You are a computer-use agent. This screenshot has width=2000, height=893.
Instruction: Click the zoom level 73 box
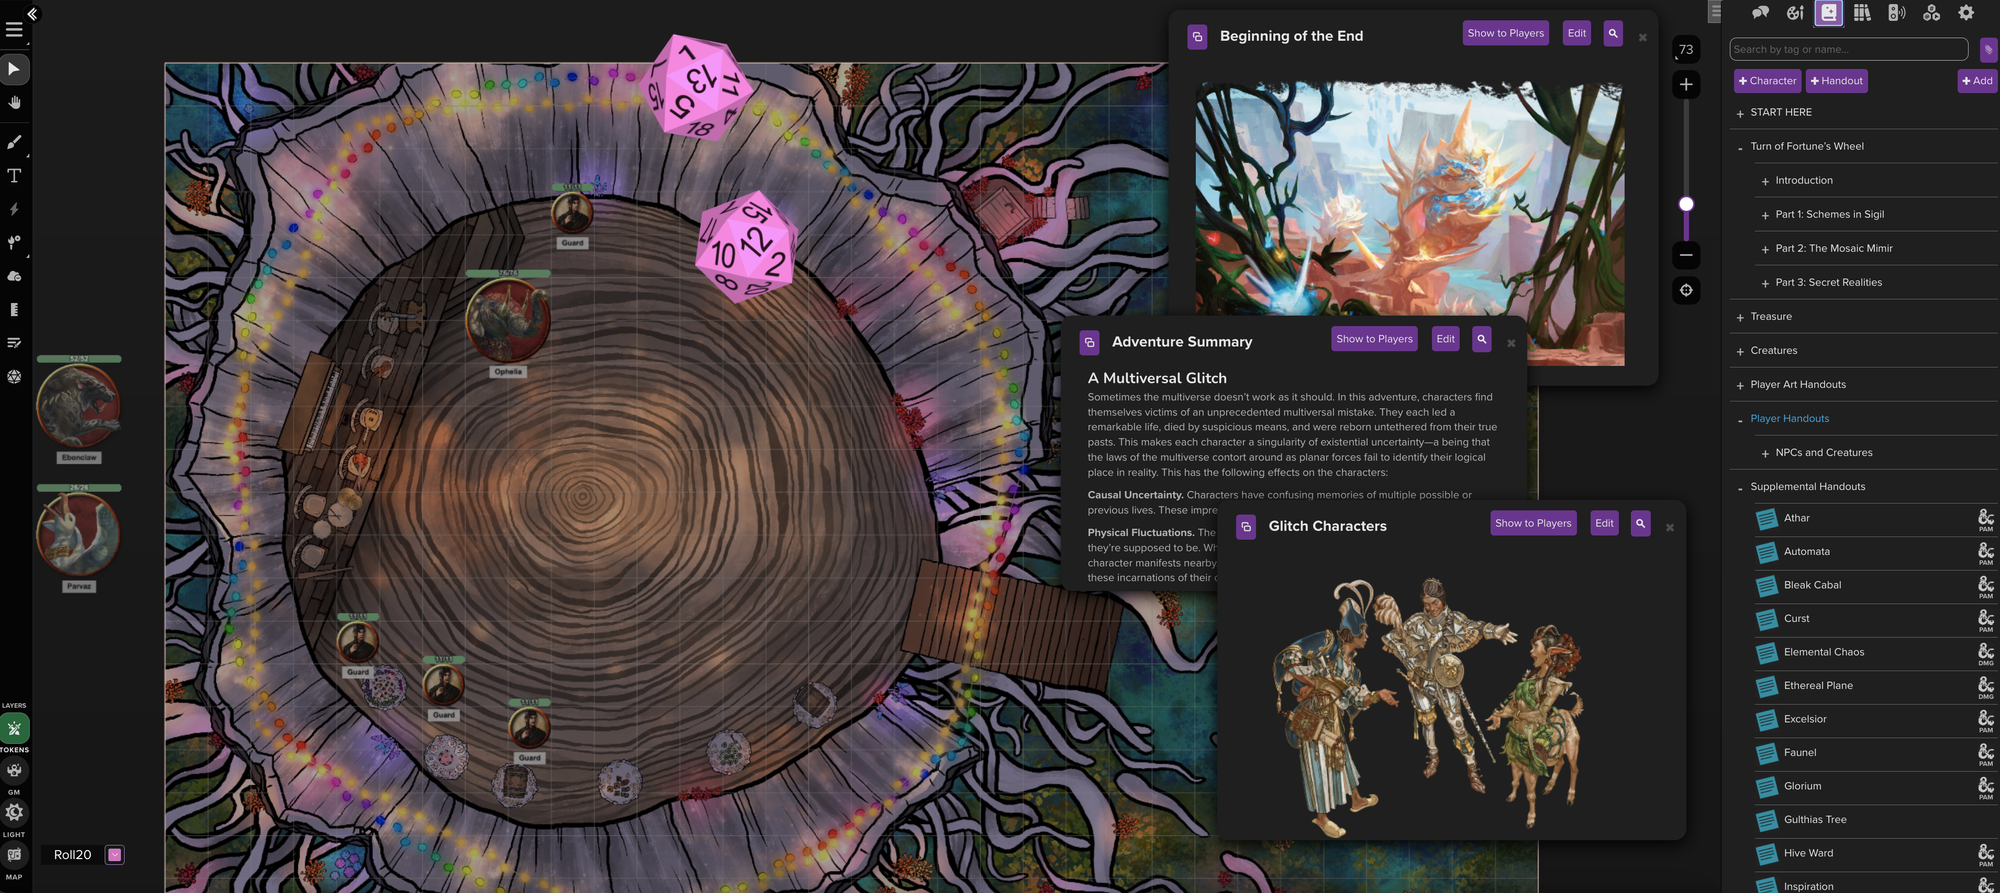[1686, 49]
